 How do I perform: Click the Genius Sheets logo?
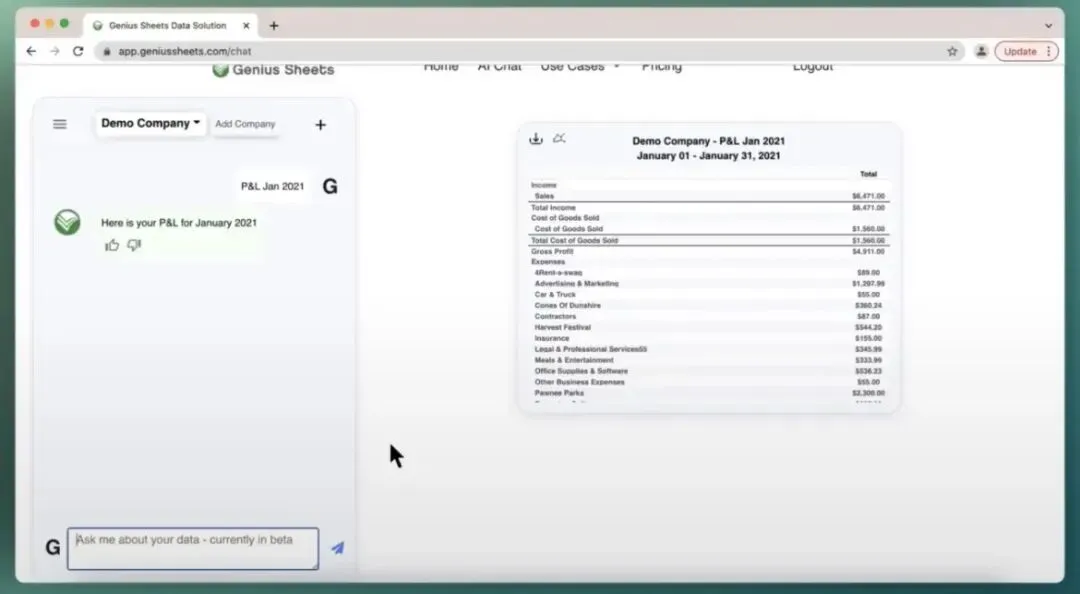(x=273, y=70)
